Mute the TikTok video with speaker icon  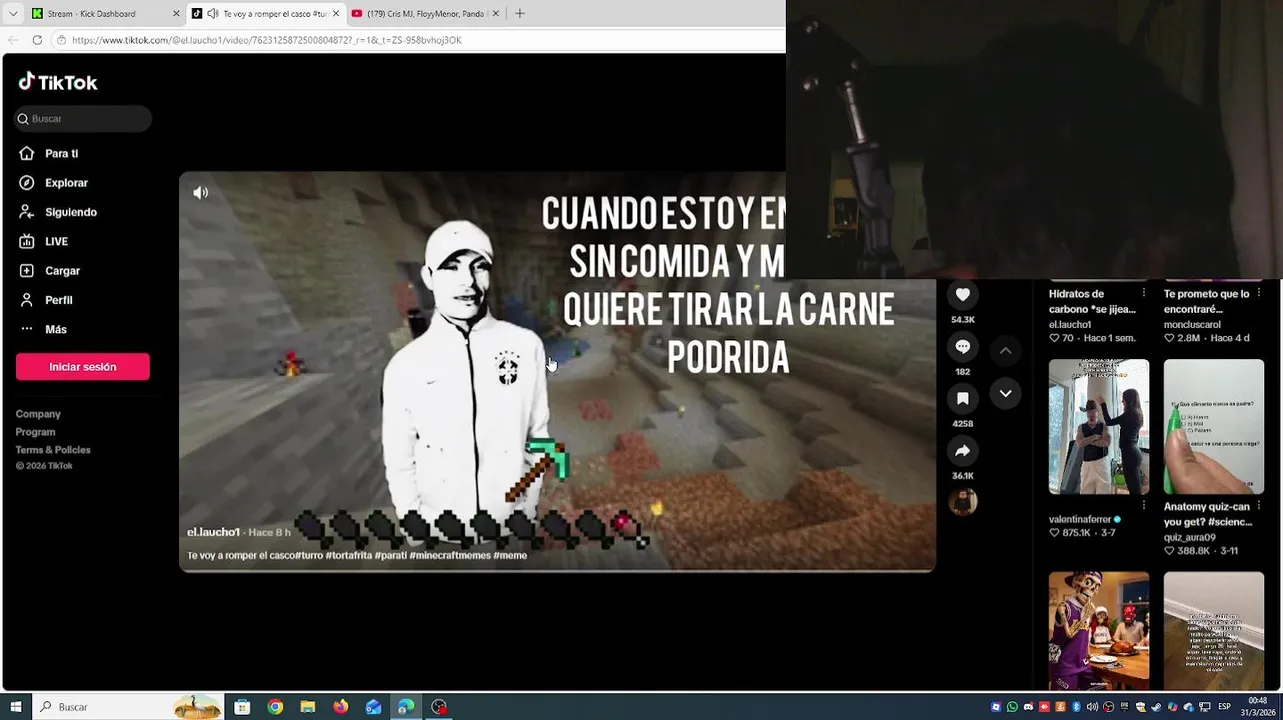[201, 192]
